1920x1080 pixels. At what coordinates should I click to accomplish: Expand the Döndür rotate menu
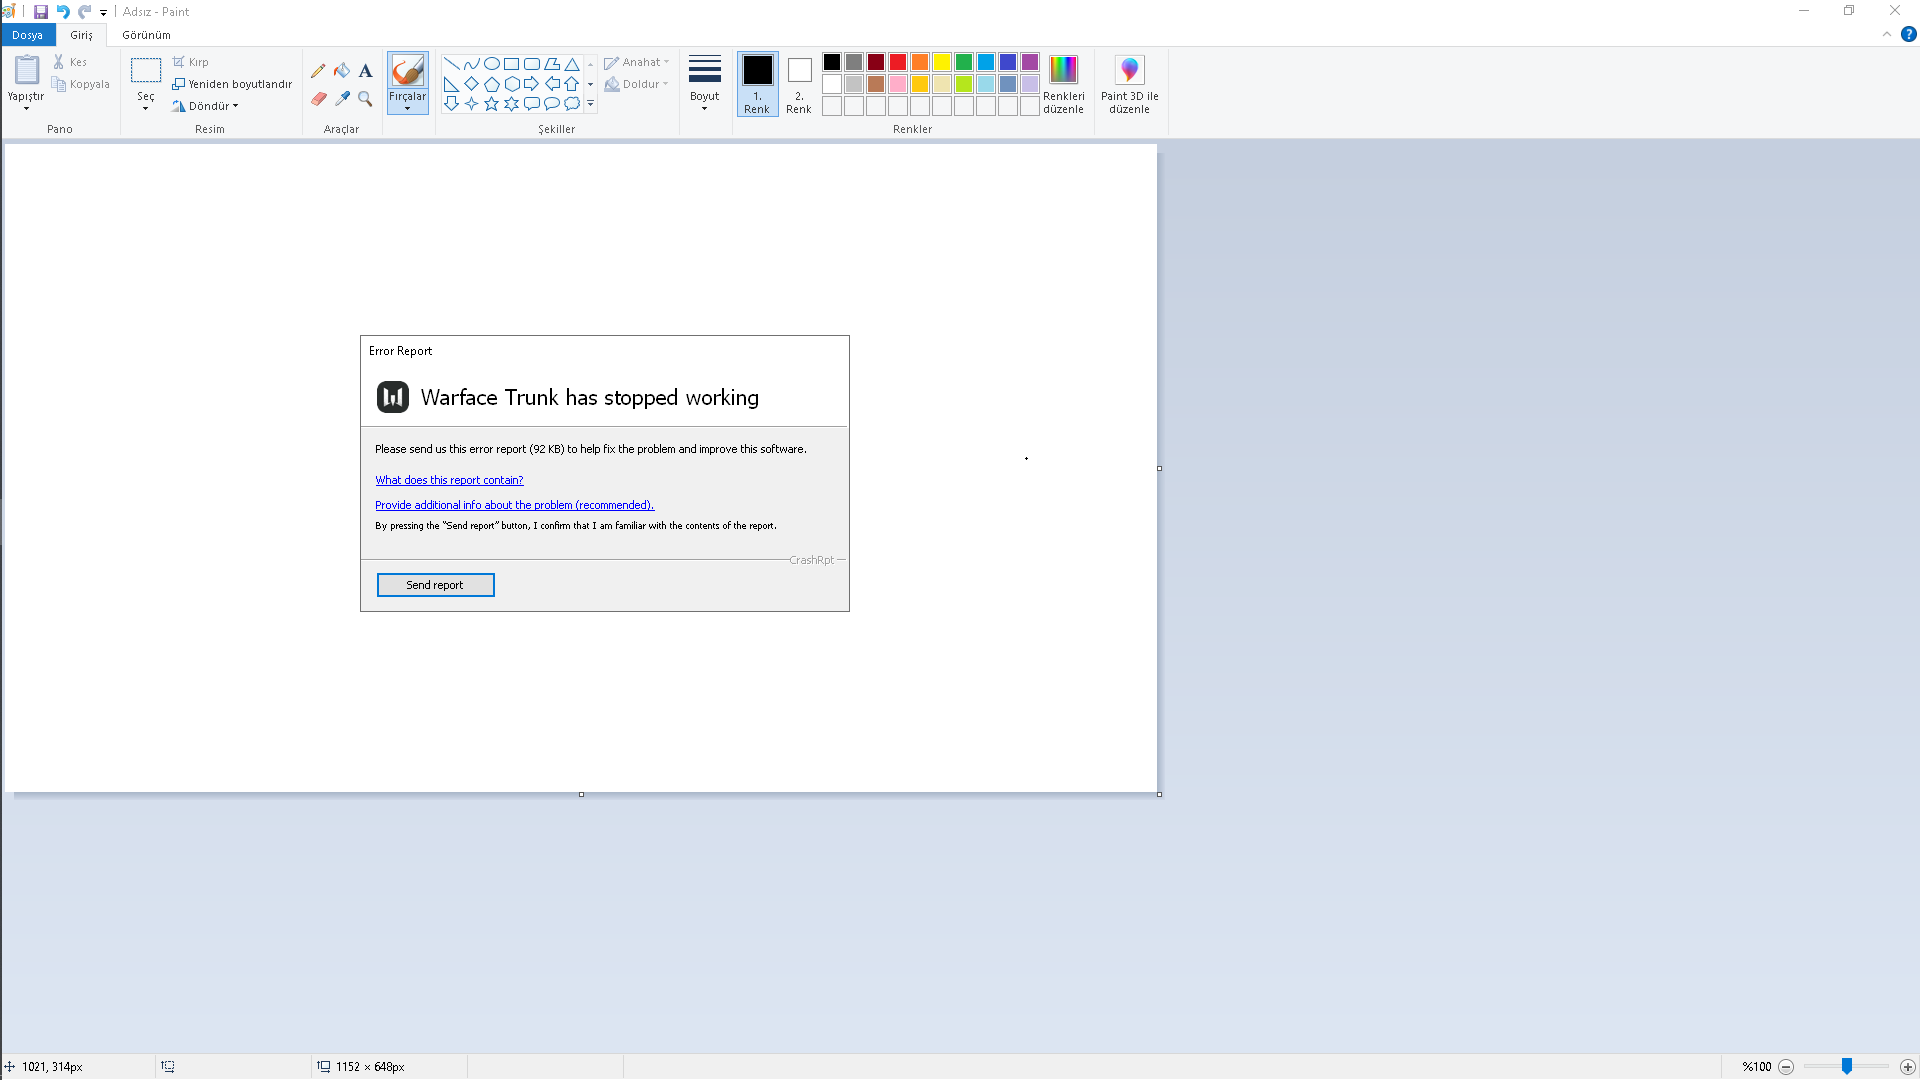tap(206, 106)
